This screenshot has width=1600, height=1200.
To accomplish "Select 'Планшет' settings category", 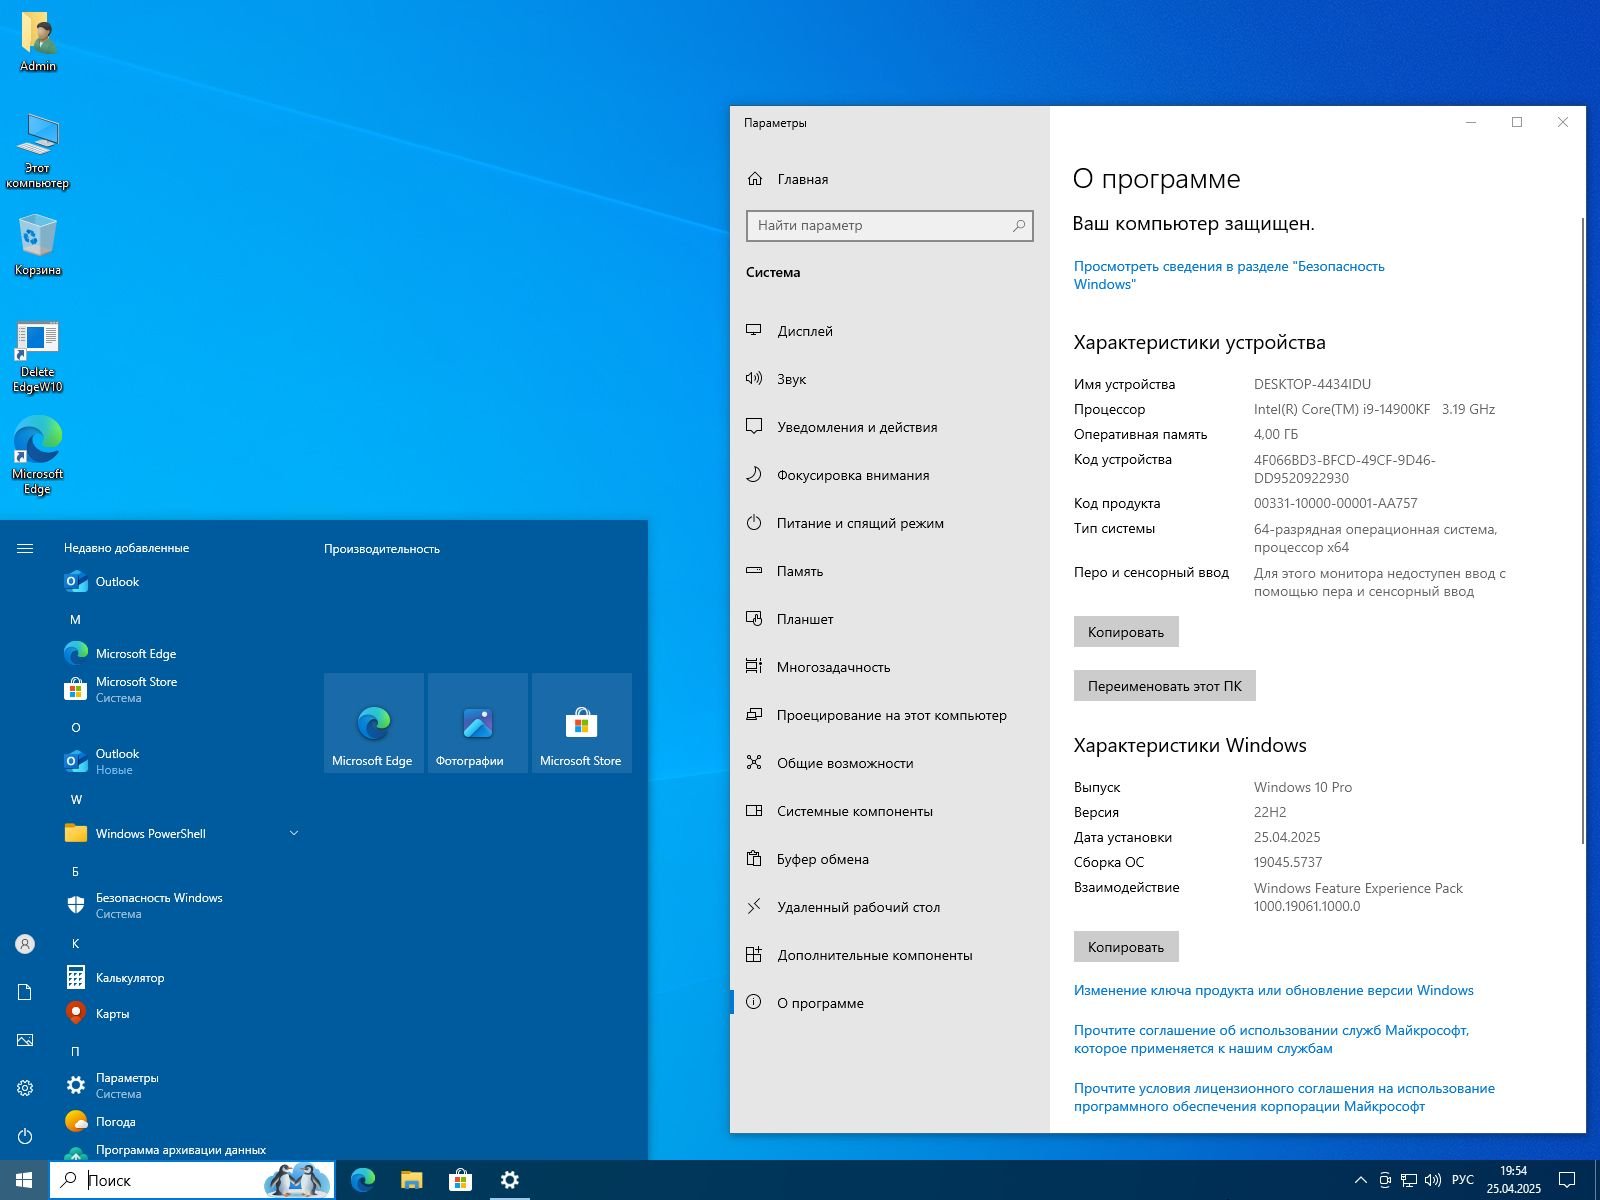I will [889, 619].
